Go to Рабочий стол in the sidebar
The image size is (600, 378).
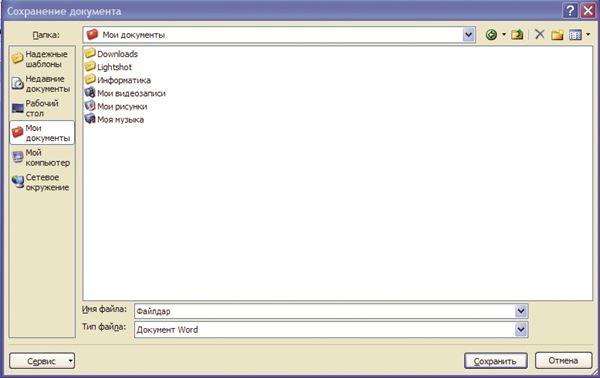point(42,108)
